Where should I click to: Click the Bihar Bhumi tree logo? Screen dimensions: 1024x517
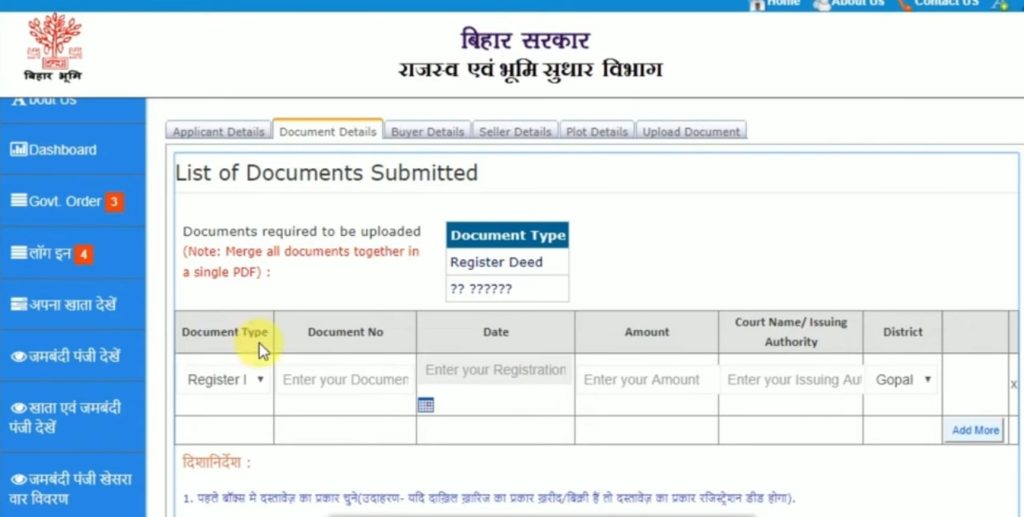click(x=54, y=47)
